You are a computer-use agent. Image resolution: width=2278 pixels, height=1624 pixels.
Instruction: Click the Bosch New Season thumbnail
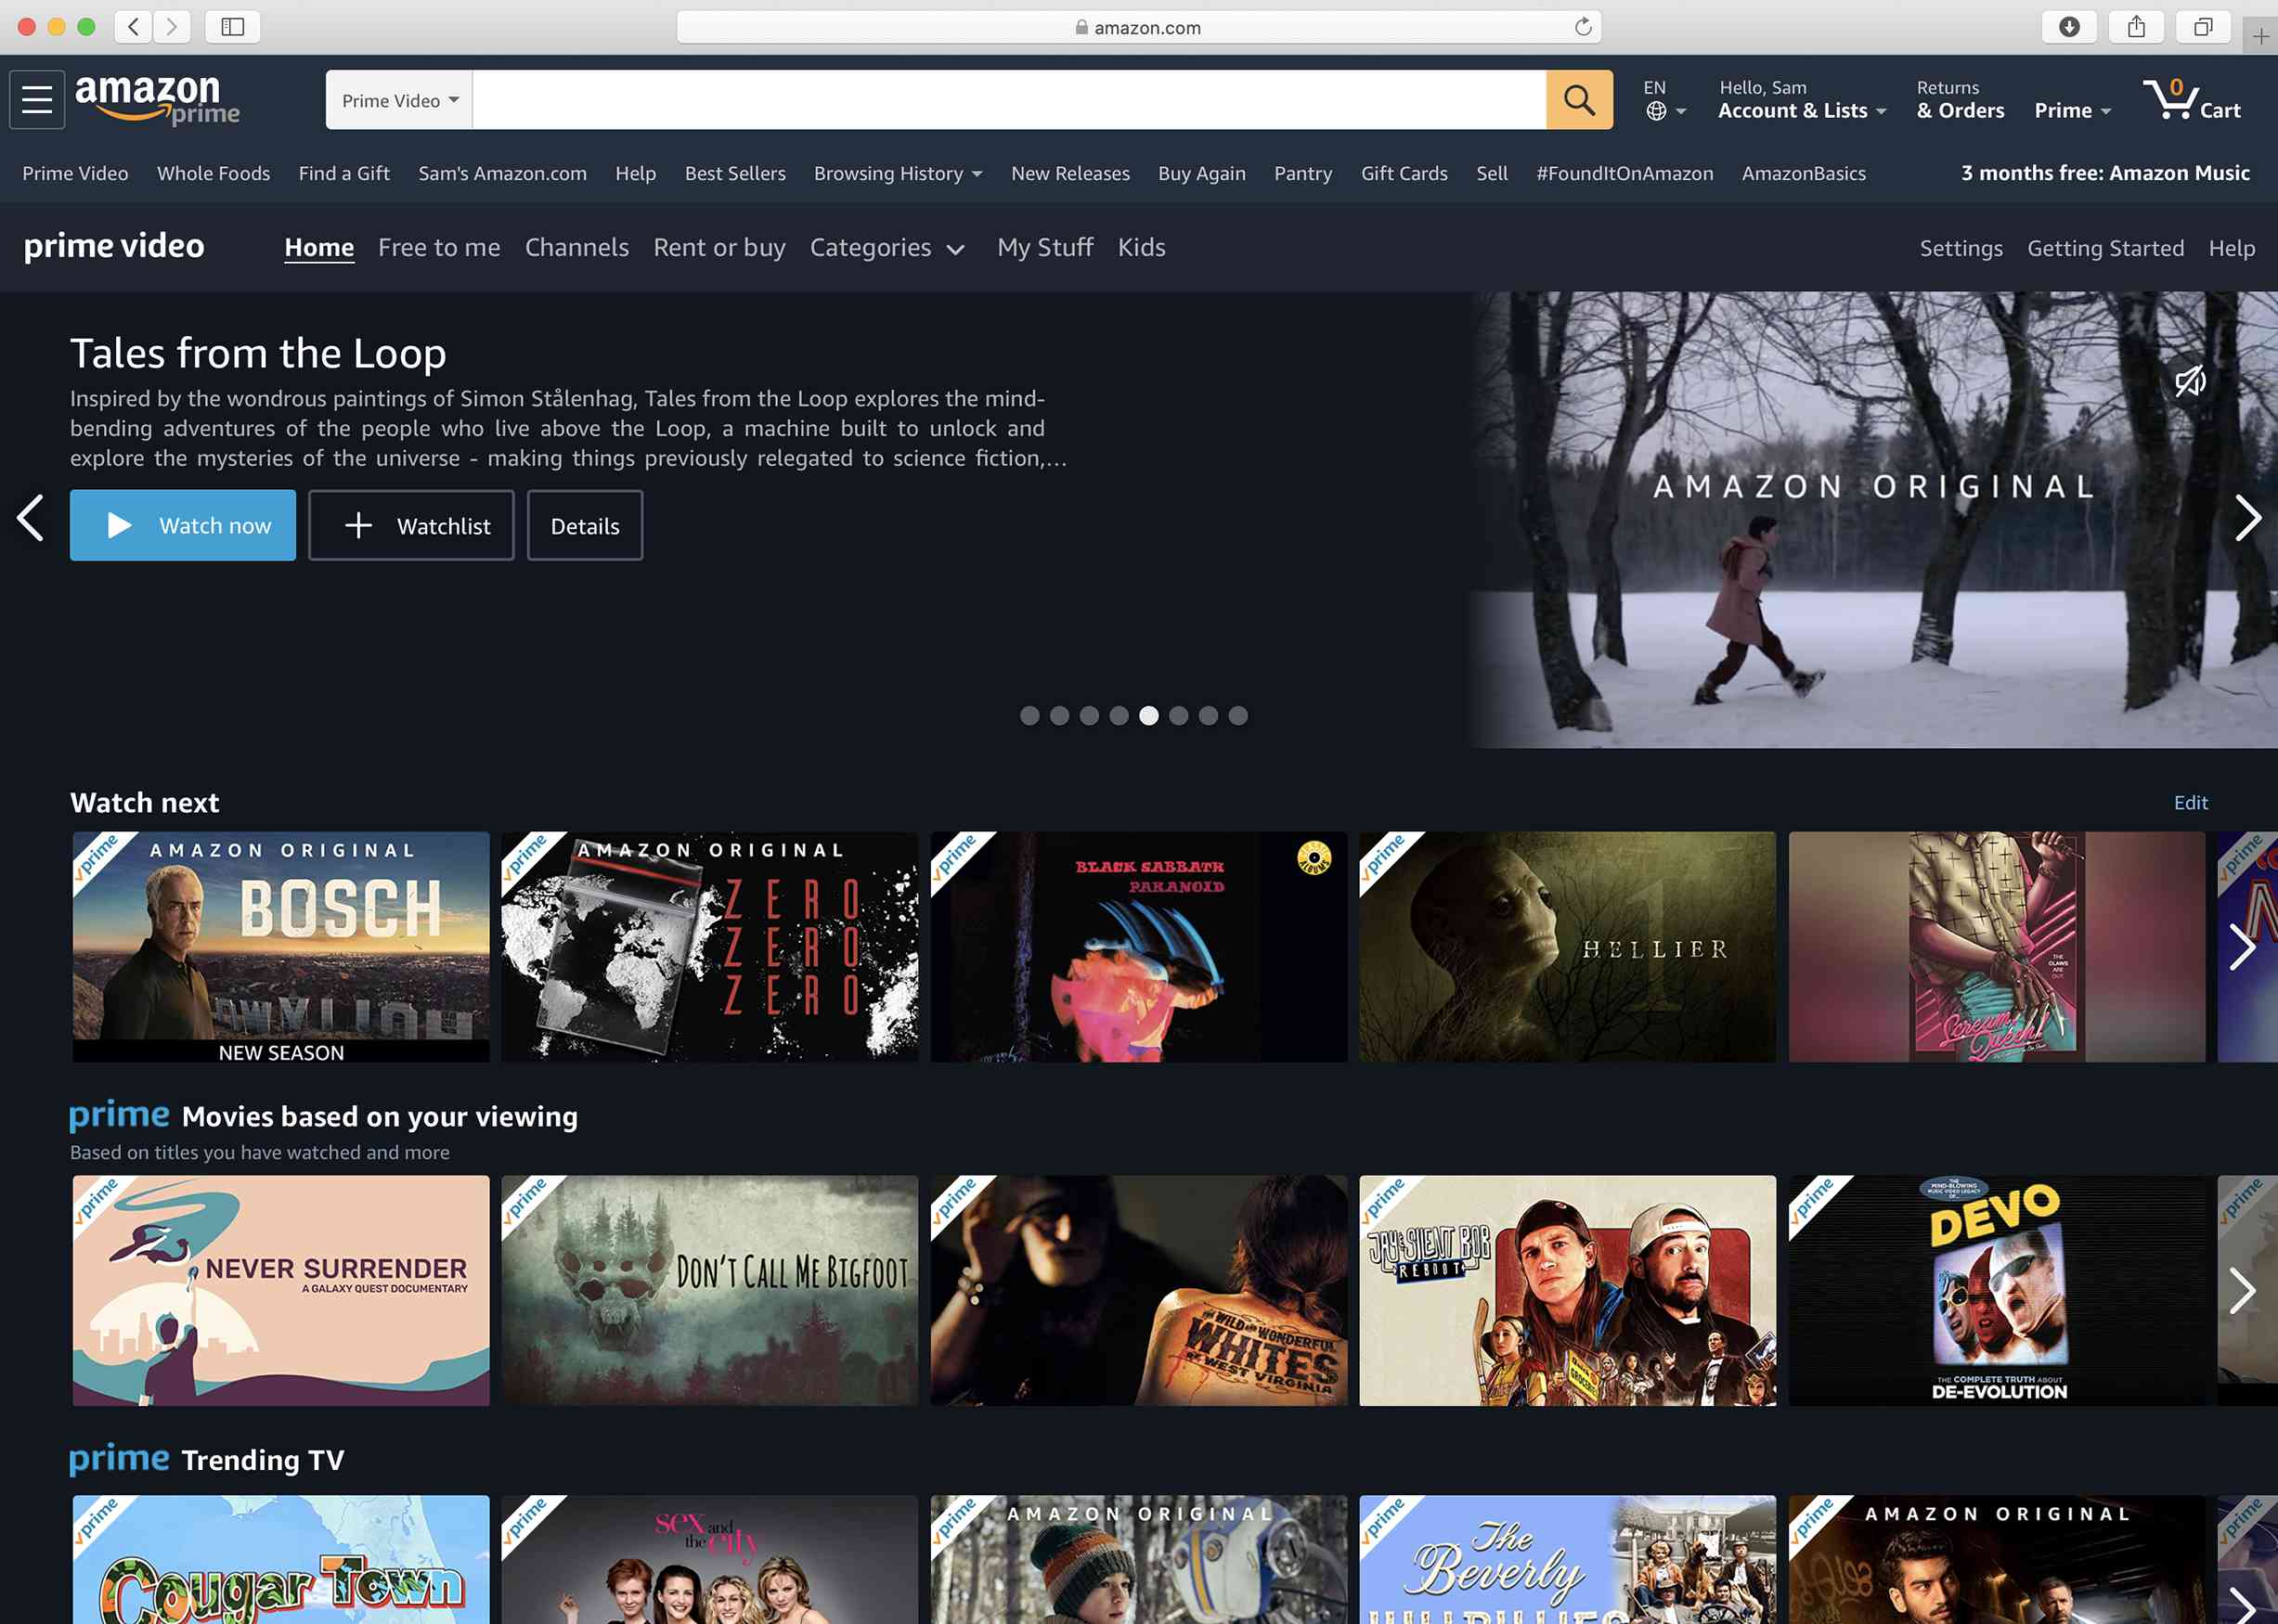pos(279,946)
